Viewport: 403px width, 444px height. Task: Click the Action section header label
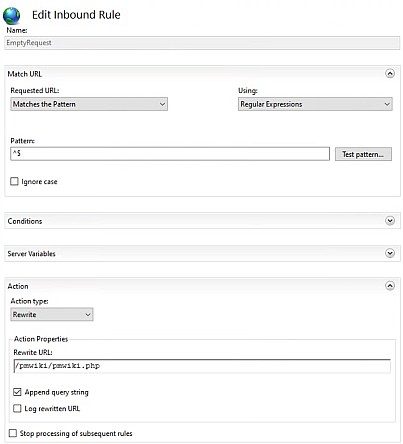click(18, 286)
